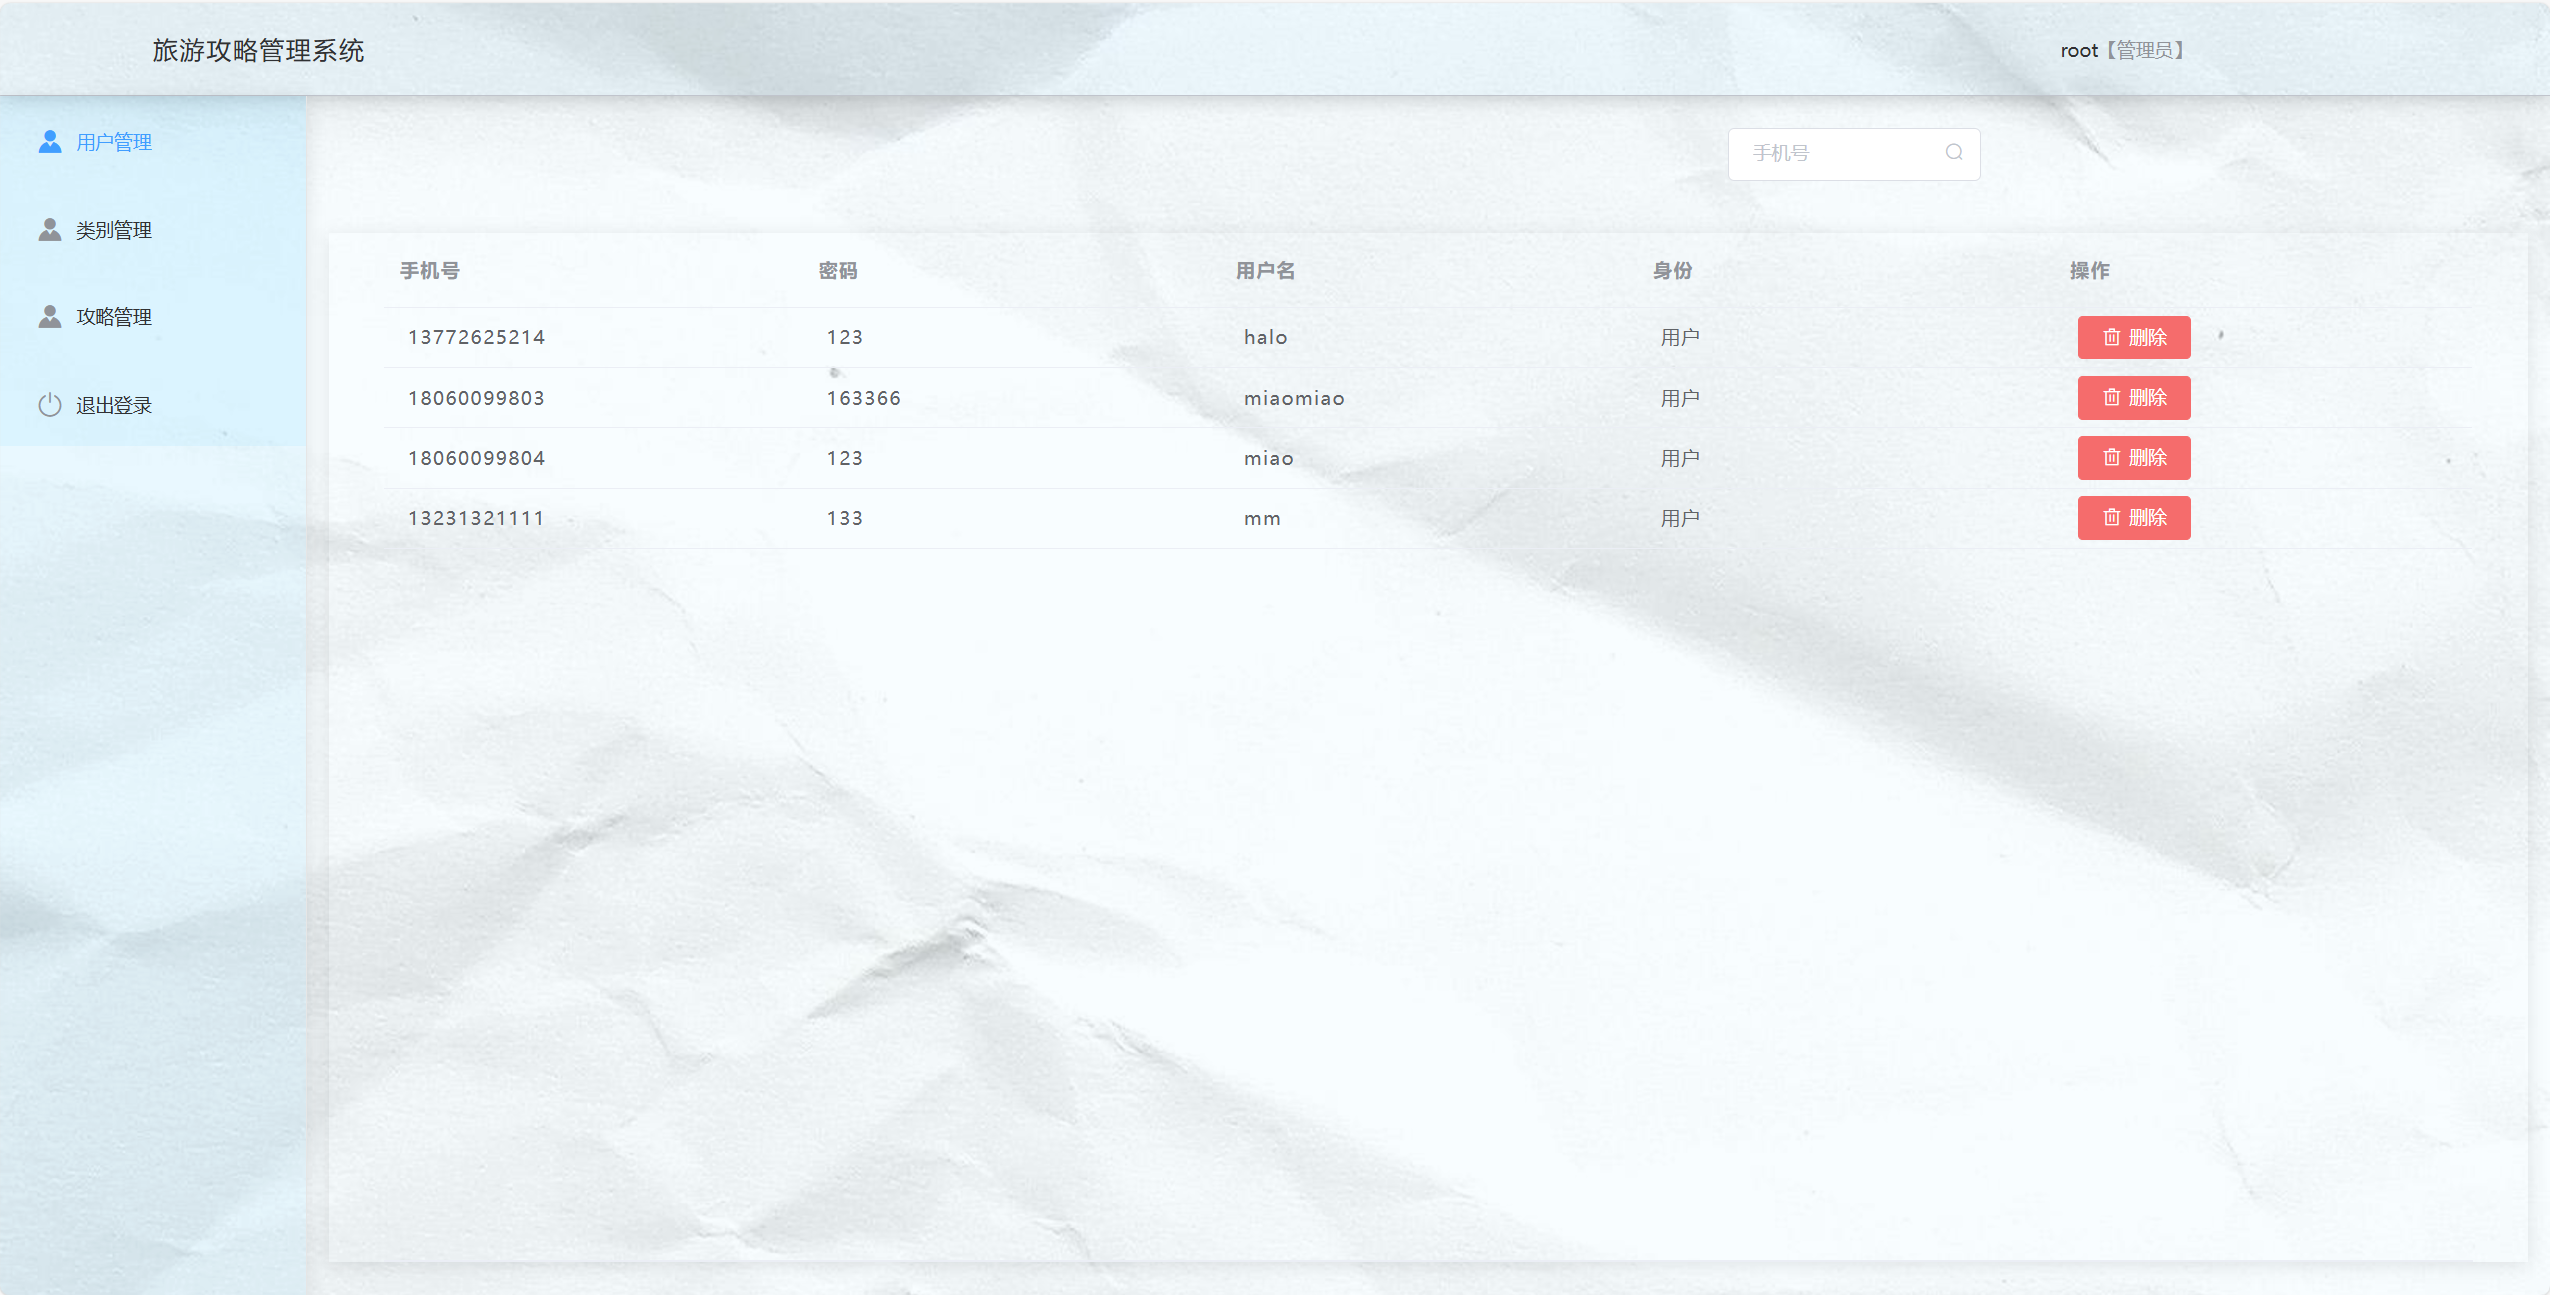The height and width of the screenshot is (1295, 2550).
Task: Click the 旅游攻略管理系统 title
Action: pos(258,50)
